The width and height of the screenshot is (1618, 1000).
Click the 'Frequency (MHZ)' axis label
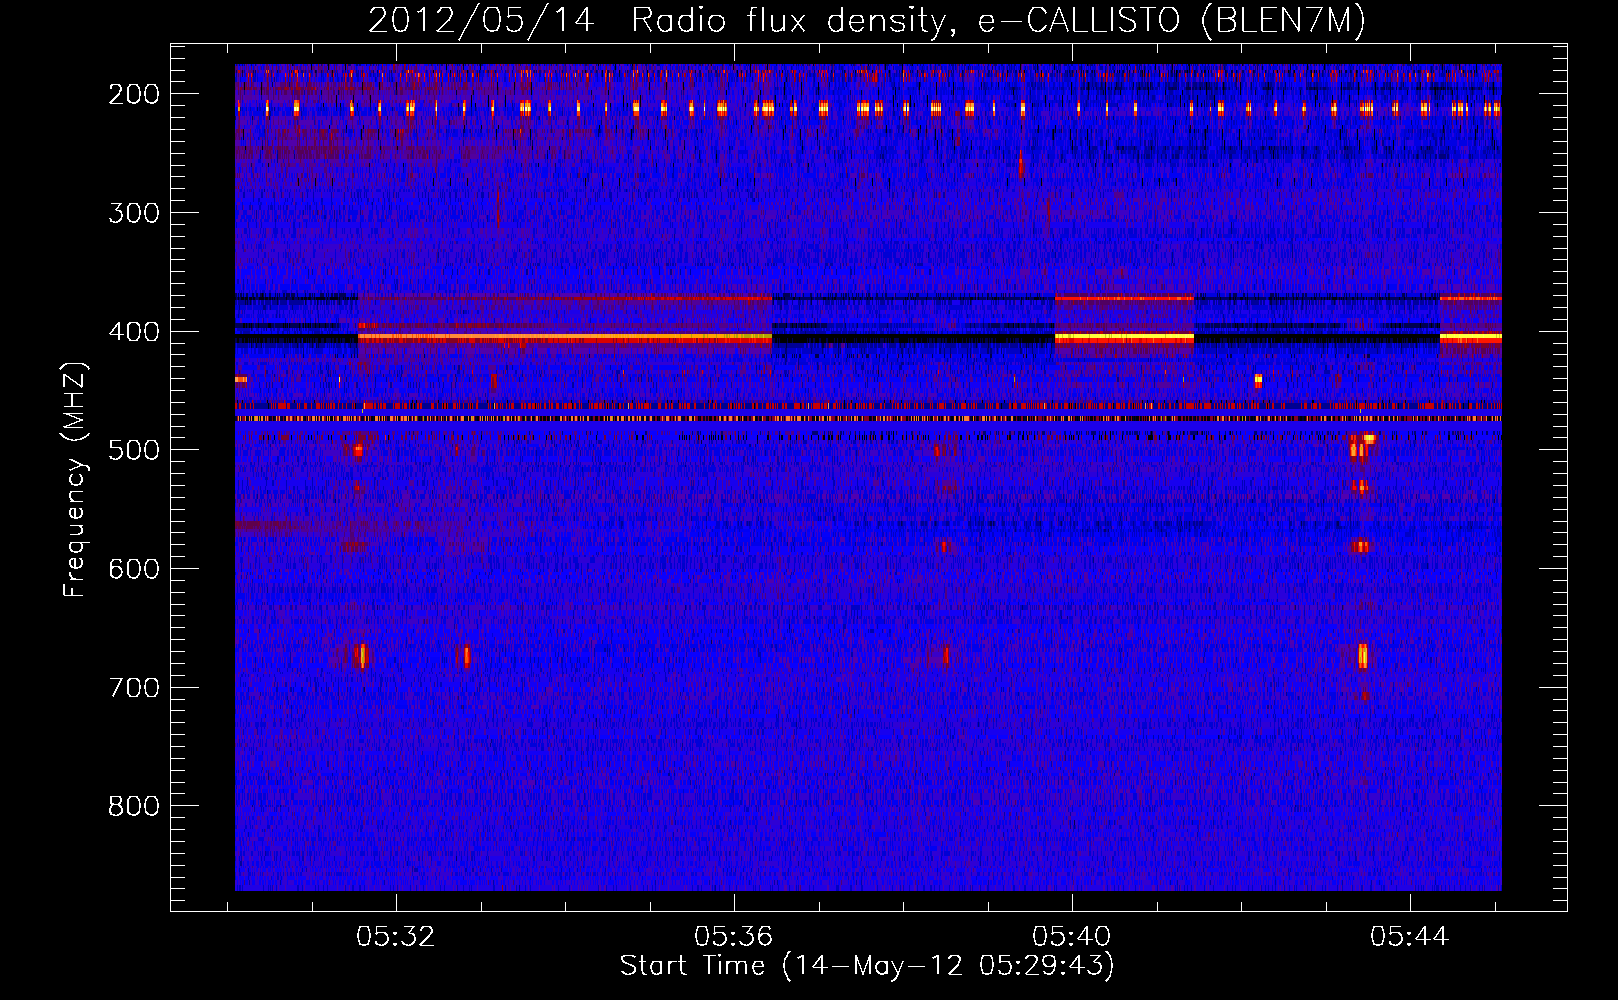75,479
